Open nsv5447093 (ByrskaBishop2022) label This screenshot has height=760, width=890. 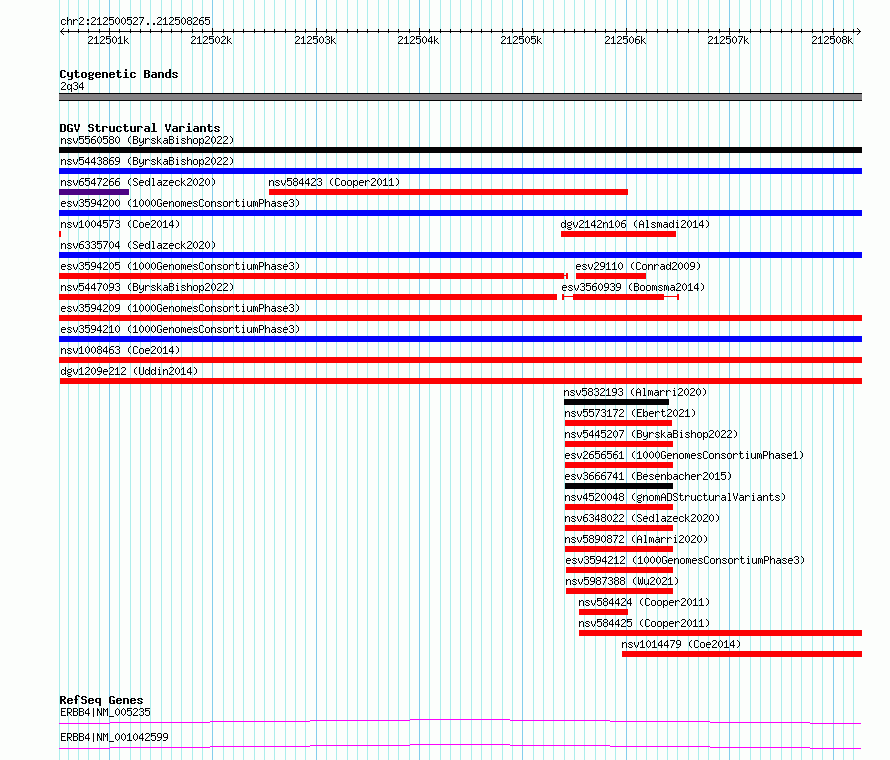coord(147,287)
